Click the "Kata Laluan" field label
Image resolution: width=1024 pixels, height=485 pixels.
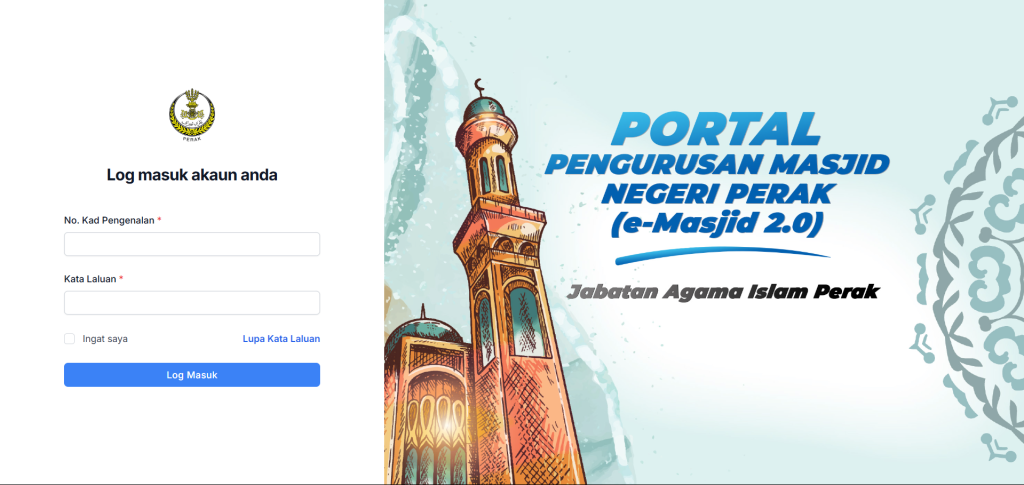pyautogui.click(x=90, y=279)
